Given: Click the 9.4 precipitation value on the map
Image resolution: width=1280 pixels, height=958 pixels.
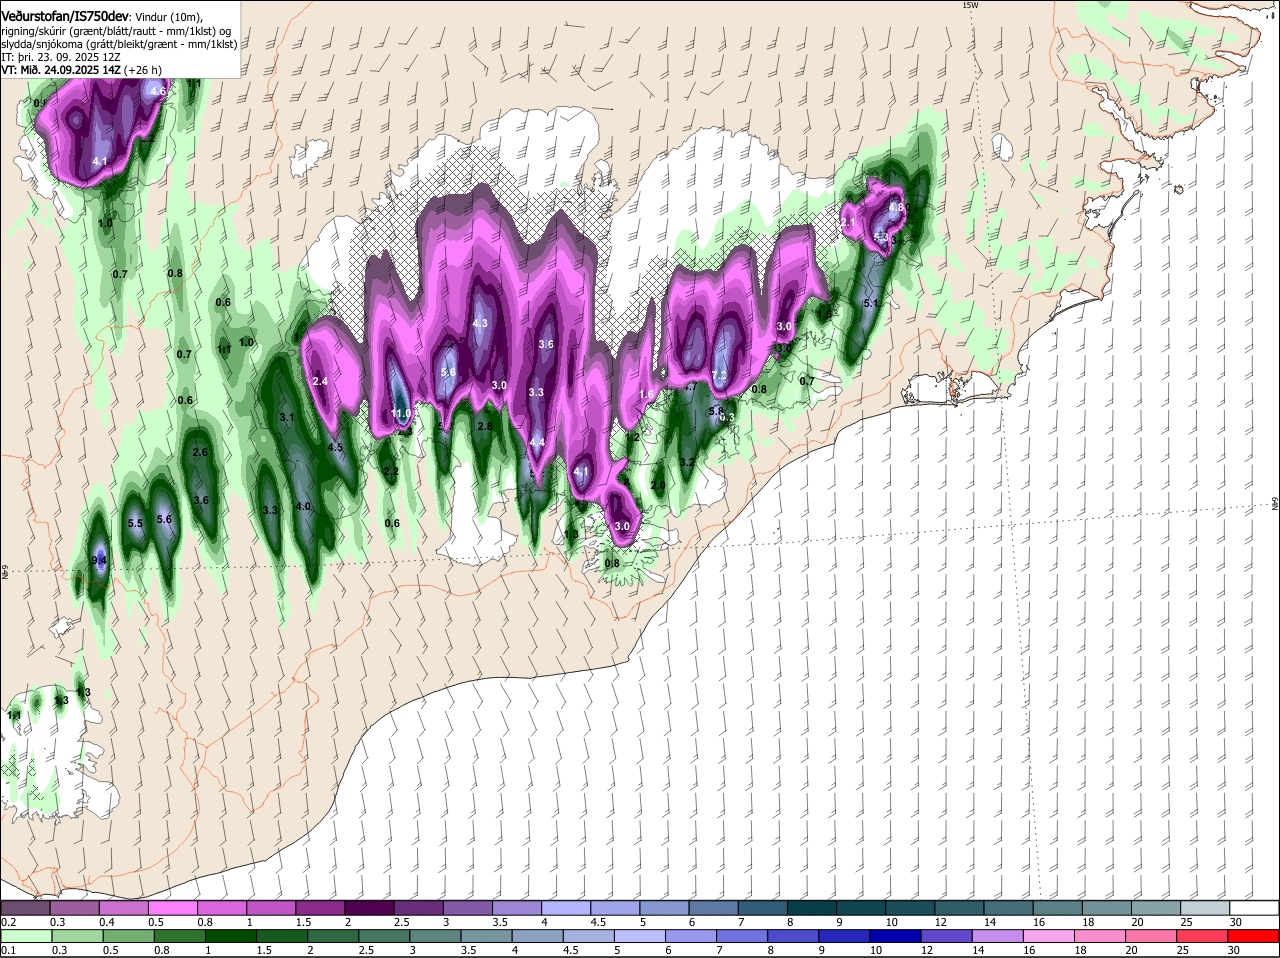Looking at the screenshot, I should click(99, 561).
